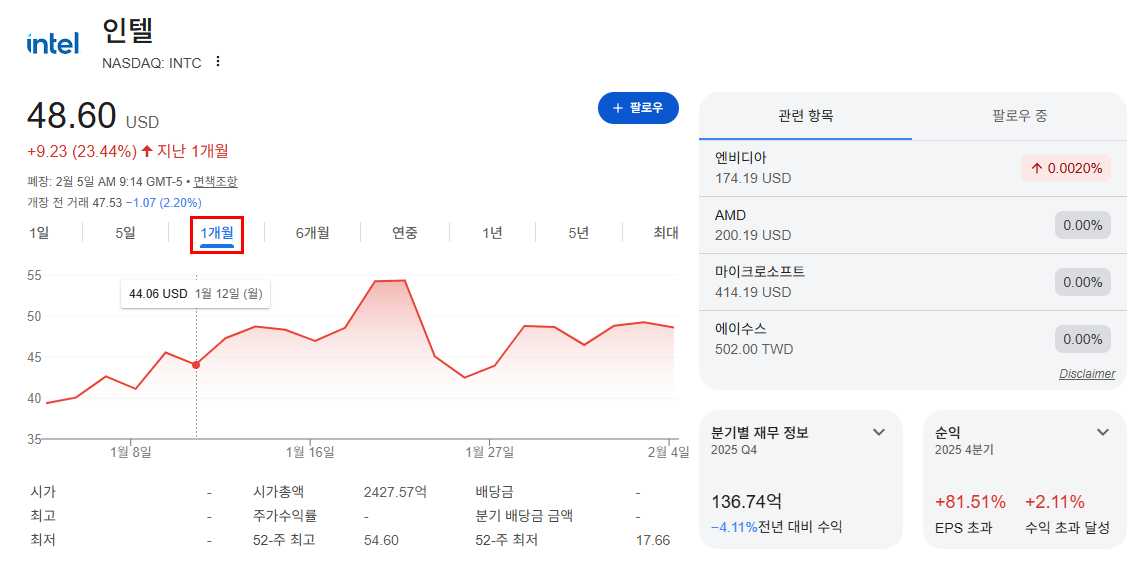Image resolution: width=1142 pixels, height=562 pixels.
Task: Expand the 분기별 재무 정보 card chevron
Action: tap(879, 432)
